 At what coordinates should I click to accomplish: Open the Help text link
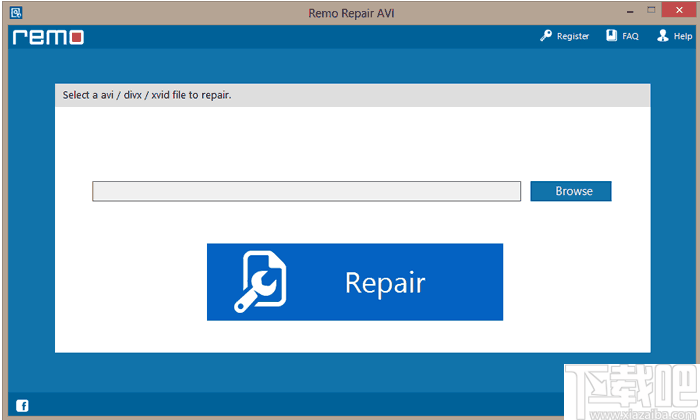click(x=683, y=36)
